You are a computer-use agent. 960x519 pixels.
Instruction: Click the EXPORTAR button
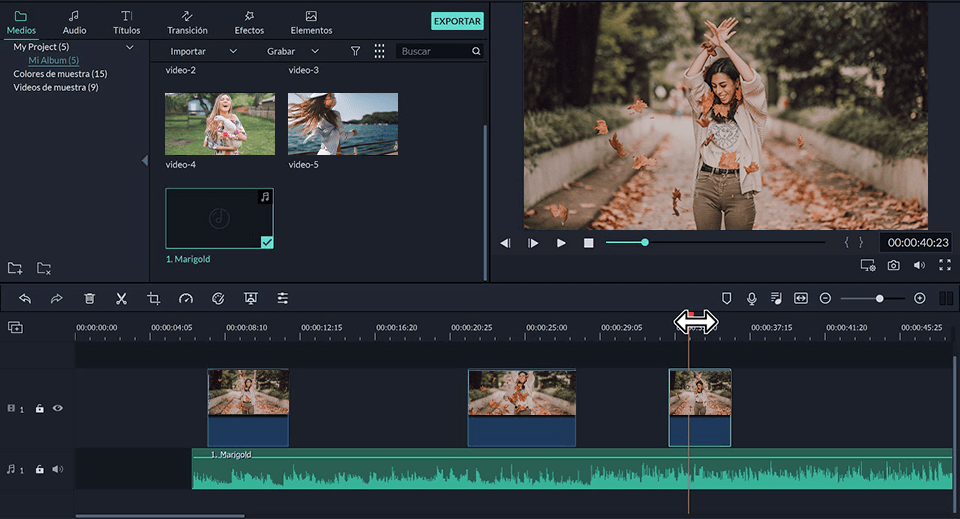[457, 21]
